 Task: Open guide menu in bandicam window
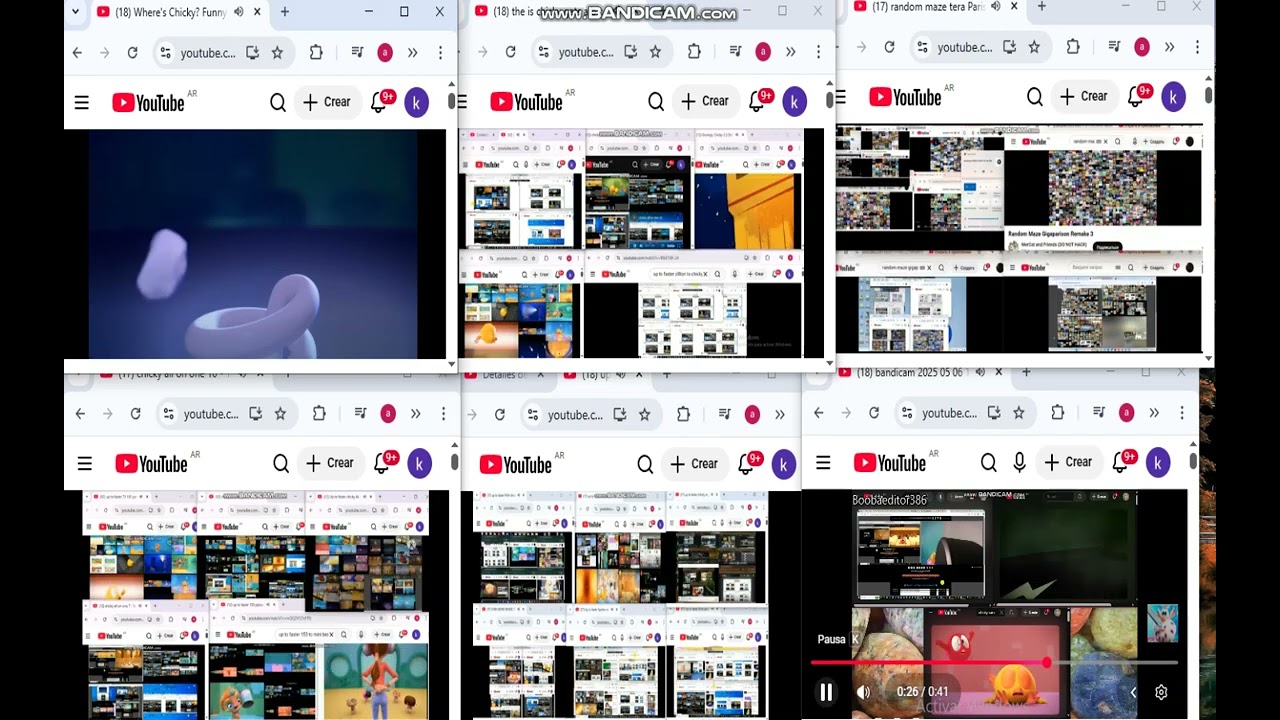[x=823, y=462]
